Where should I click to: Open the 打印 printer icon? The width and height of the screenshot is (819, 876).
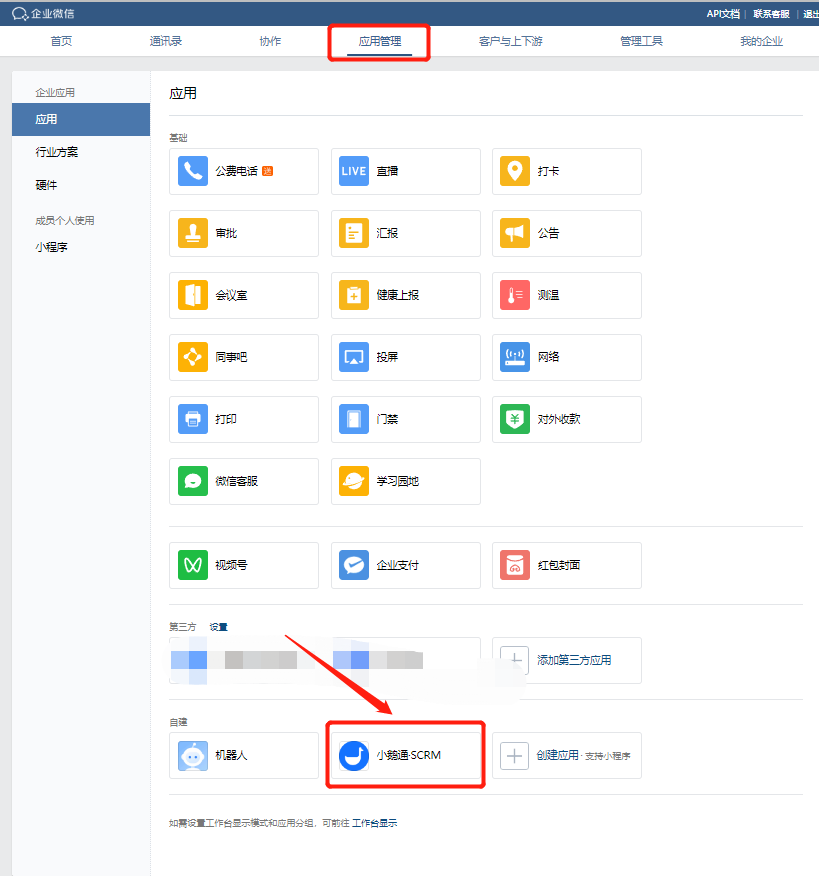click(x=193, y=419)
